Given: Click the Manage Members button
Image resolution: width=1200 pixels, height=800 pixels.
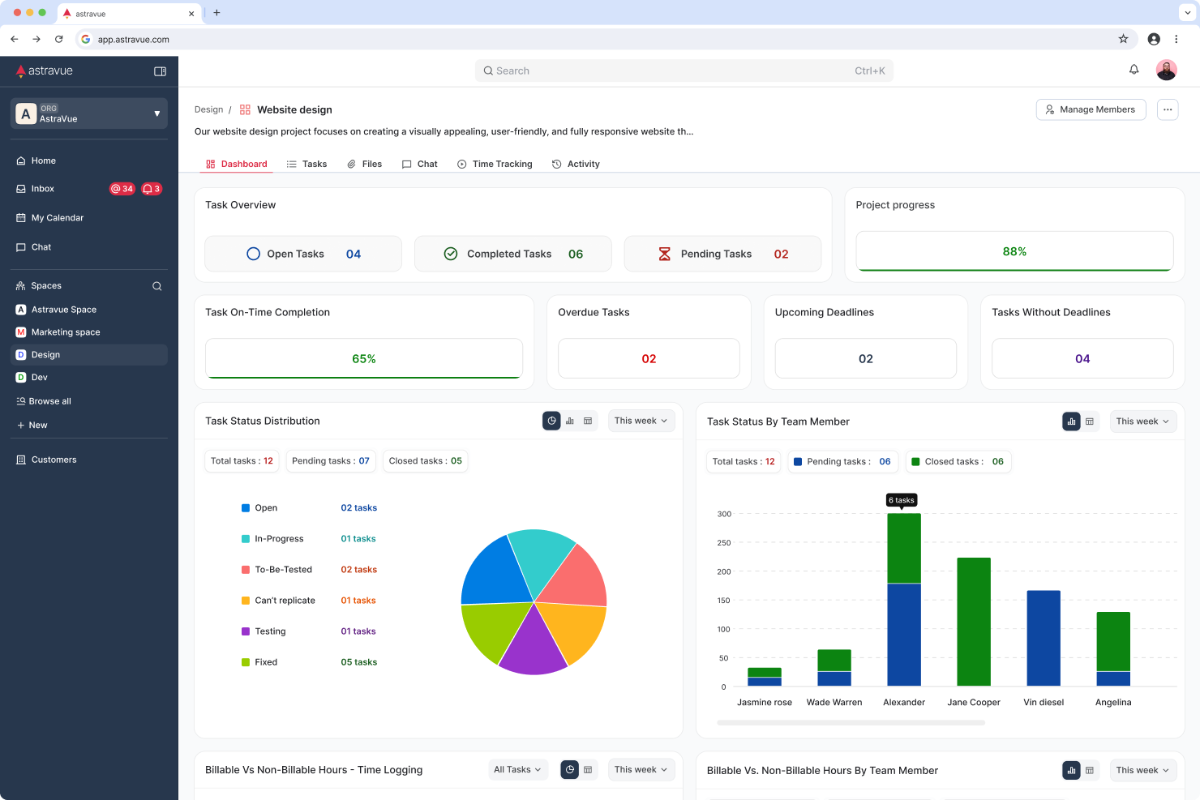Looking at the screenshot, I should 1090,110.
